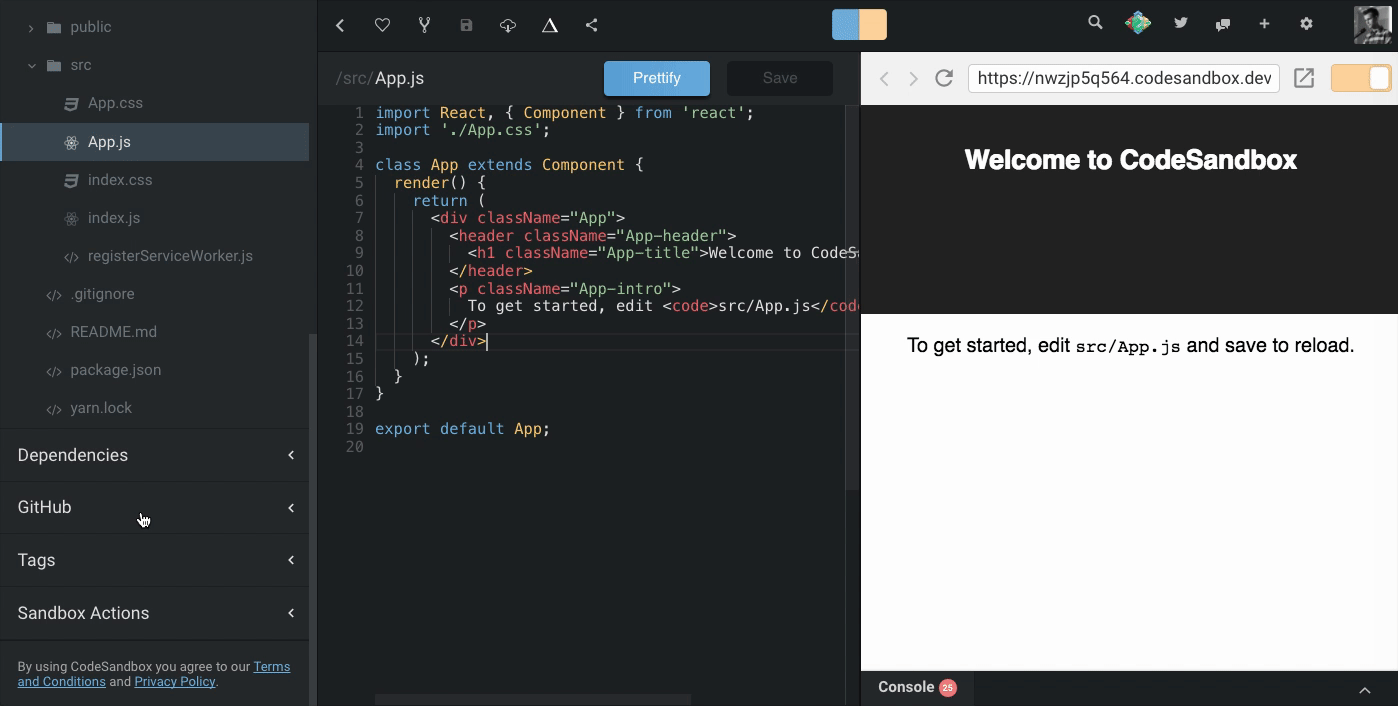Open the share icon in toolbar

click(592, 25)
